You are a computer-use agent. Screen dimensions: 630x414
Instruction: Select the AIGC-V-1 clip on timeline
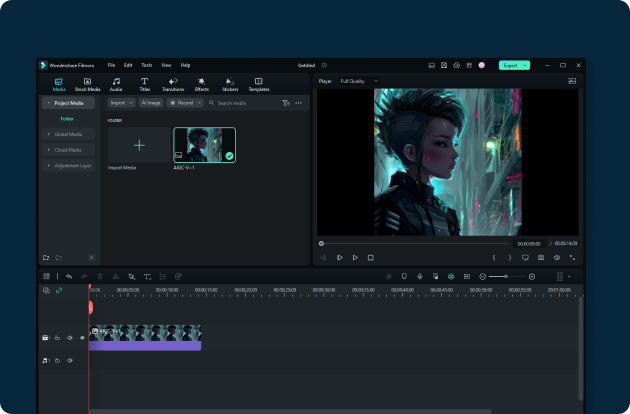(x=145, y=338)
